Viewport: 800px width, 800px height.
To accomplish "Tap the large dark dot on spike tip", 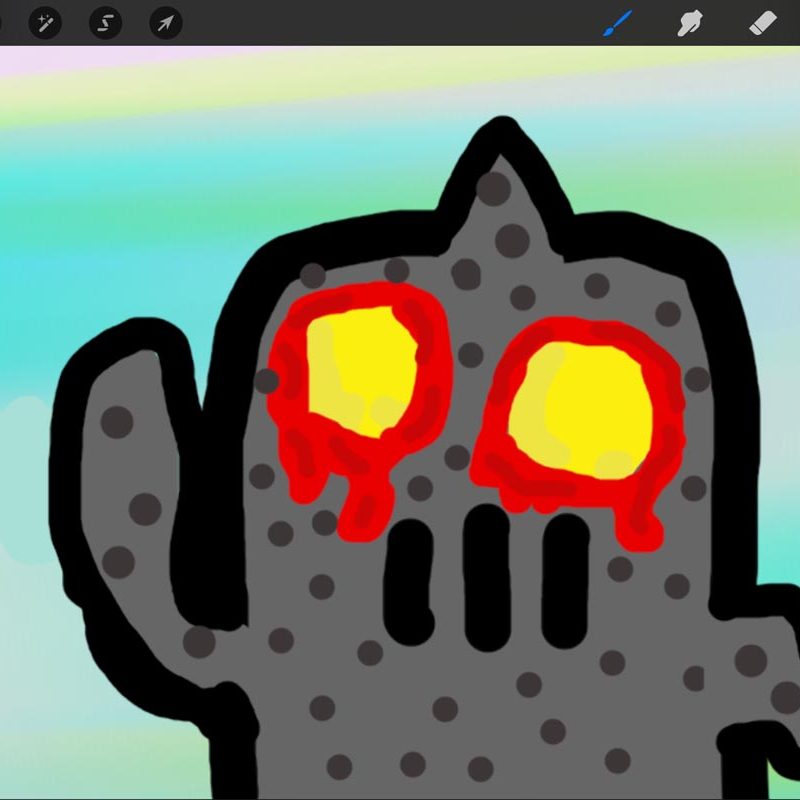I will point(493,187).
